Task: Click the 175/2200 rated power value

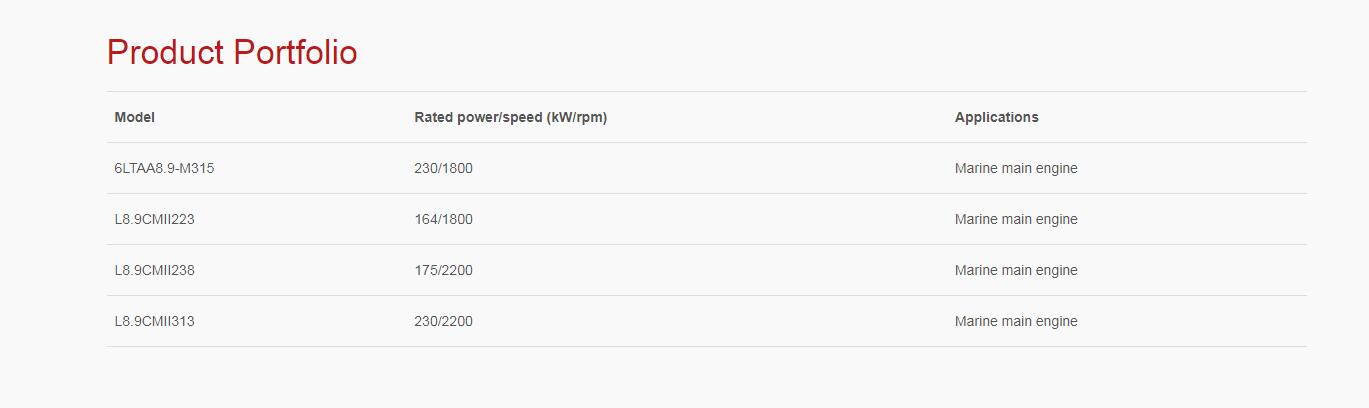Action: (443, 270)
